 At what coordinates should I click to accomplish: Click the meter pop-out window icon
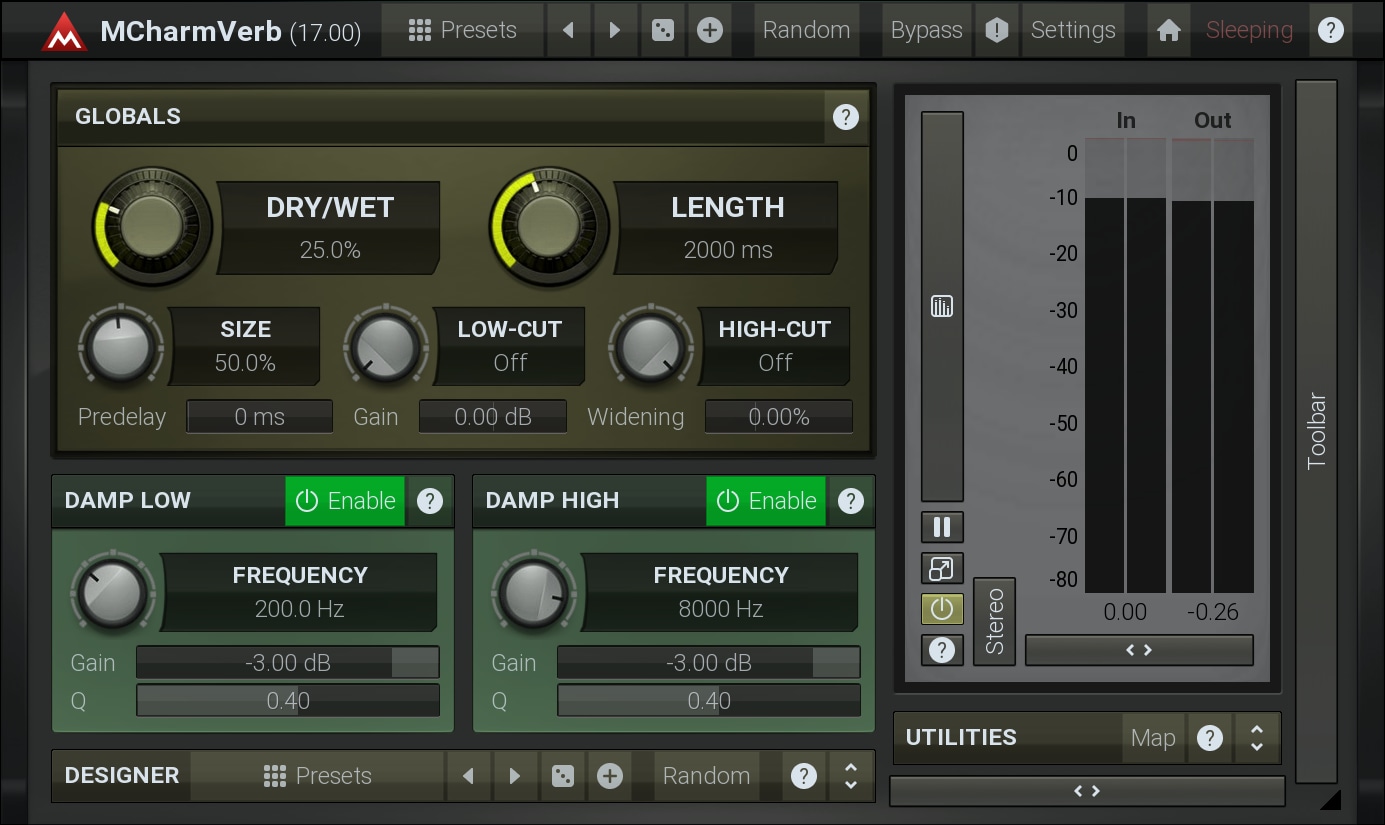tap(941, 569)
